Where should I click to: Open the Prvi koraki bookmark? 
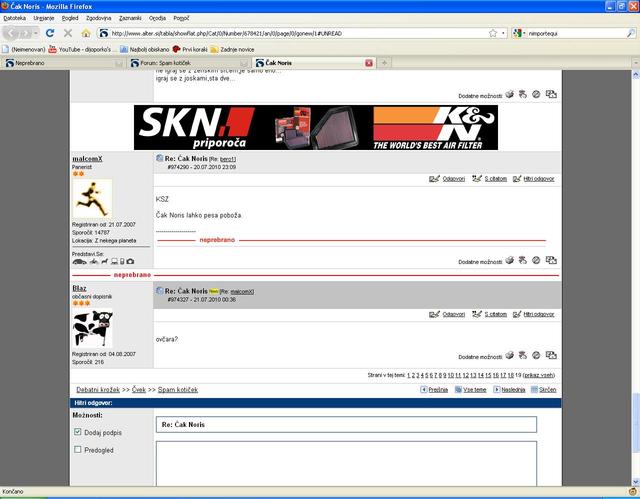(190, 49)
